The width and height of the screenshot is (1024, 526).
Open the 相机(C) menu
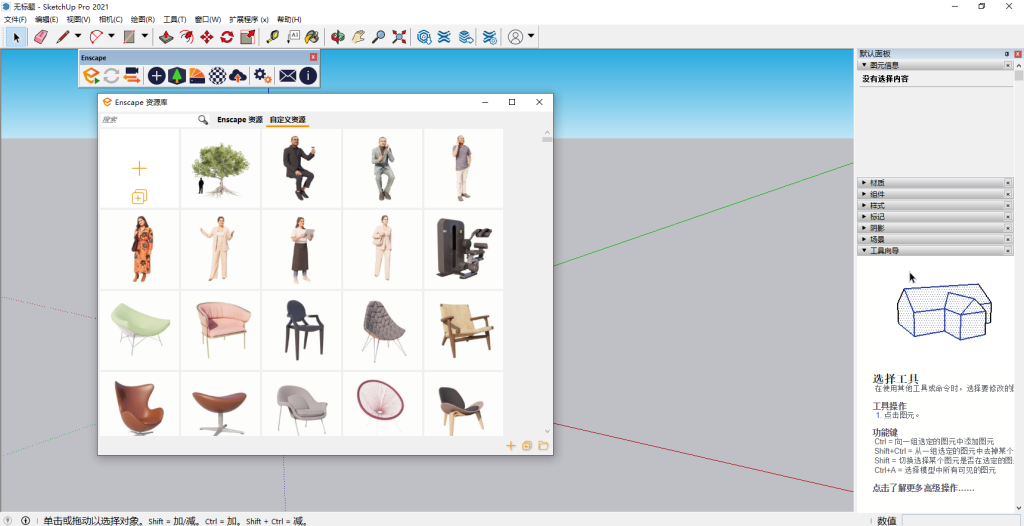tap(111, 19)
